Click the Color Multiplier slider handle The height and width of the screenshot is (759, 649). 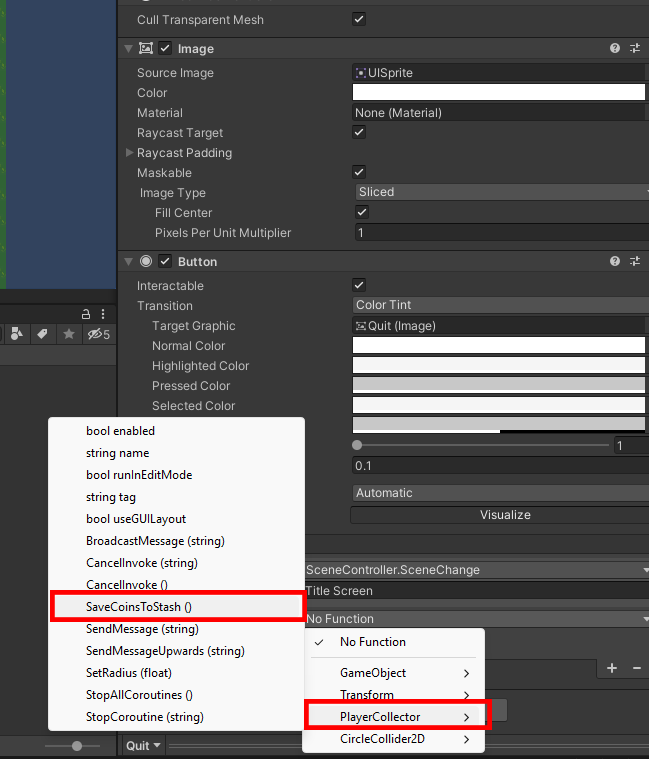tap(357, 445)
